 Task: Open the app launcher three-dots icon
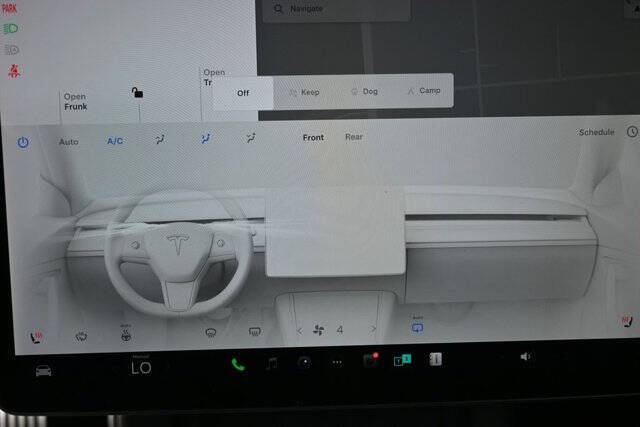pos(337,363)
